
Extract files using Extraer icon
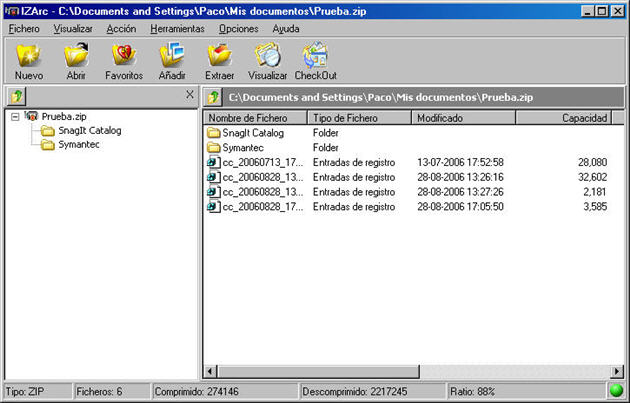coord(219,59)
